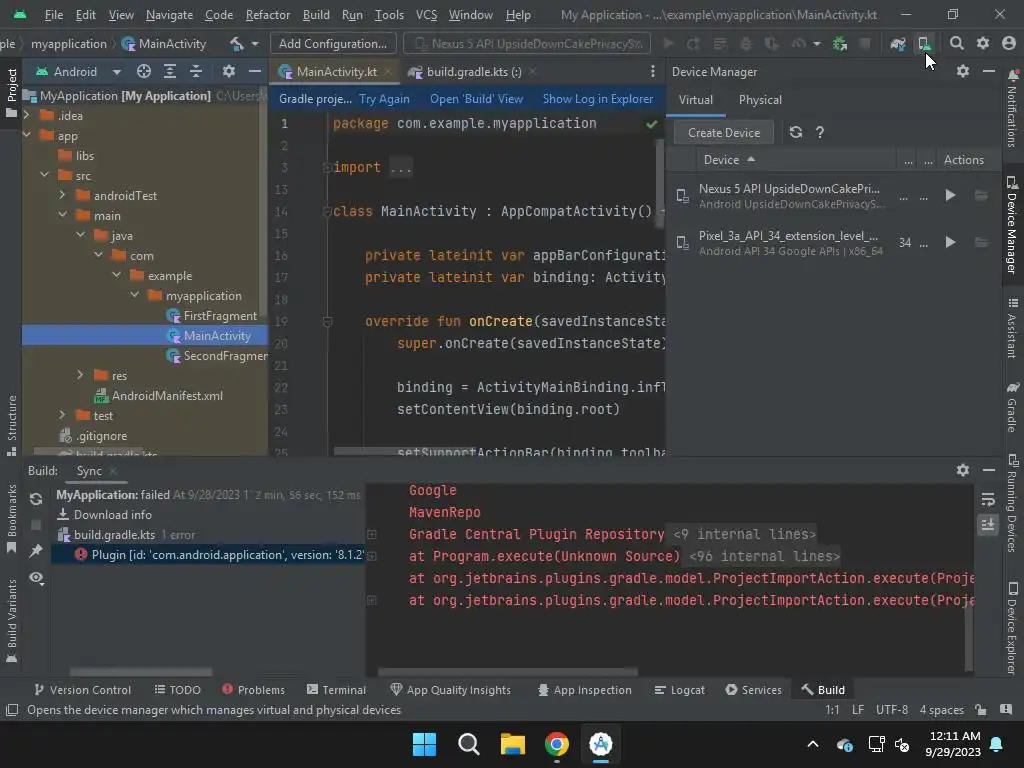This screenshot has width=1024, height=768.
Task: Expand the test folder
Action: [63, 415]
